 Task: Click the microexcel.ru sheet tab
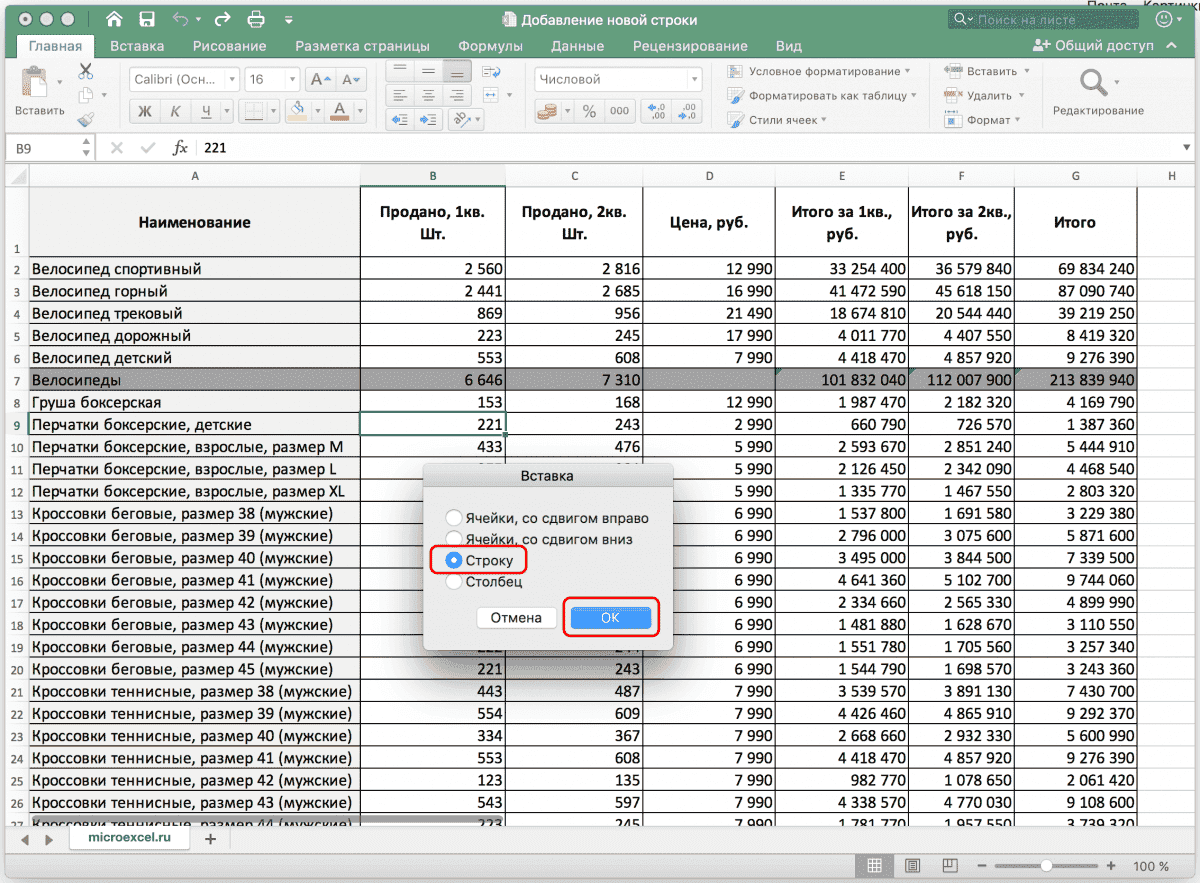pyautogui.click(x=129, y=838)
